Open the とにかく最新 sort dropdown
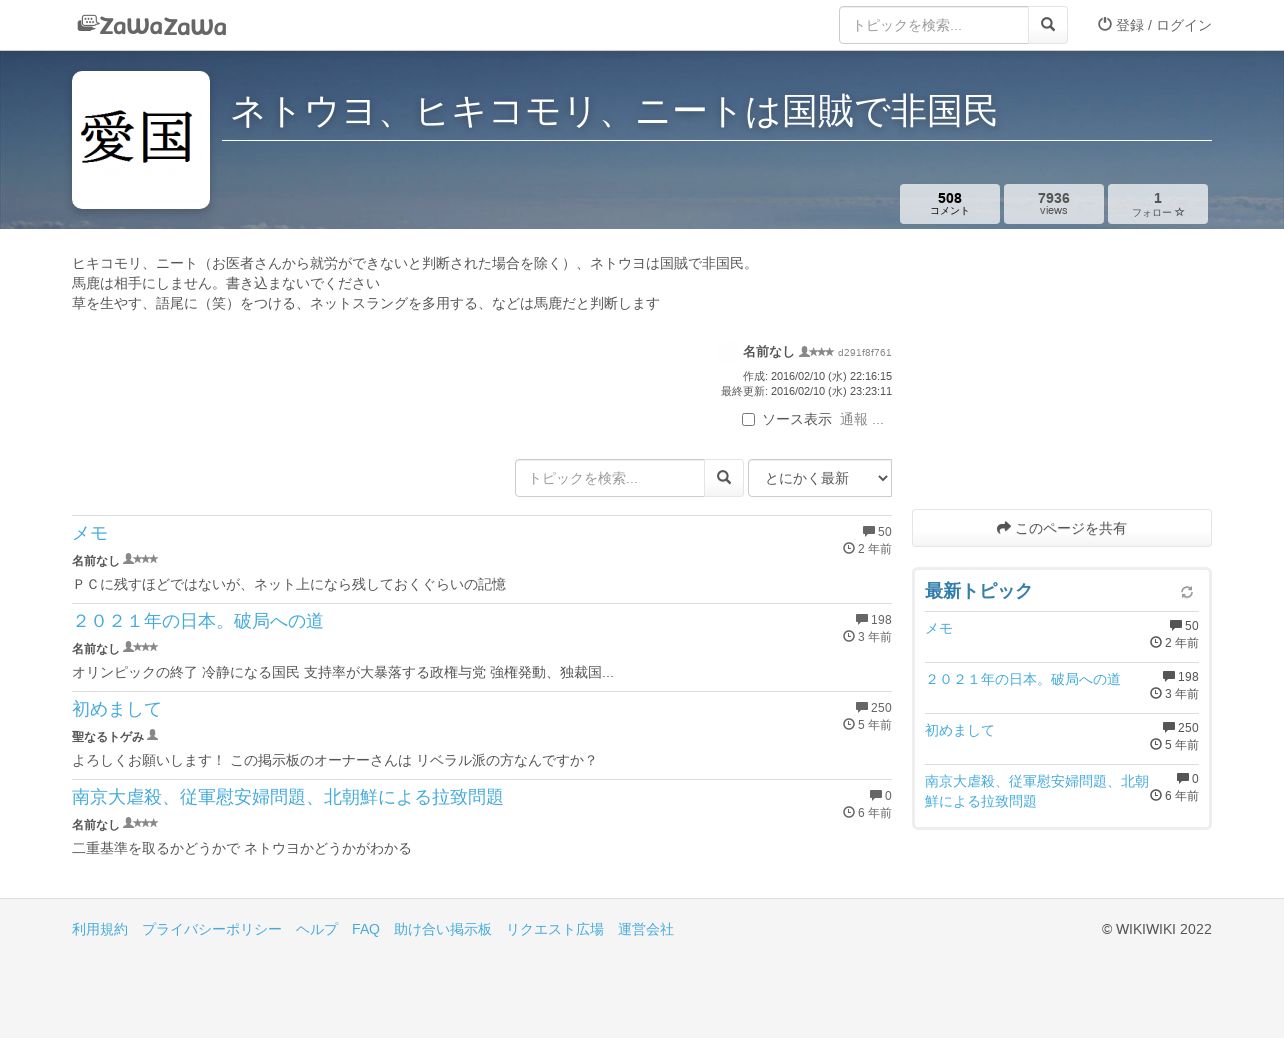 tap(819, 478)
